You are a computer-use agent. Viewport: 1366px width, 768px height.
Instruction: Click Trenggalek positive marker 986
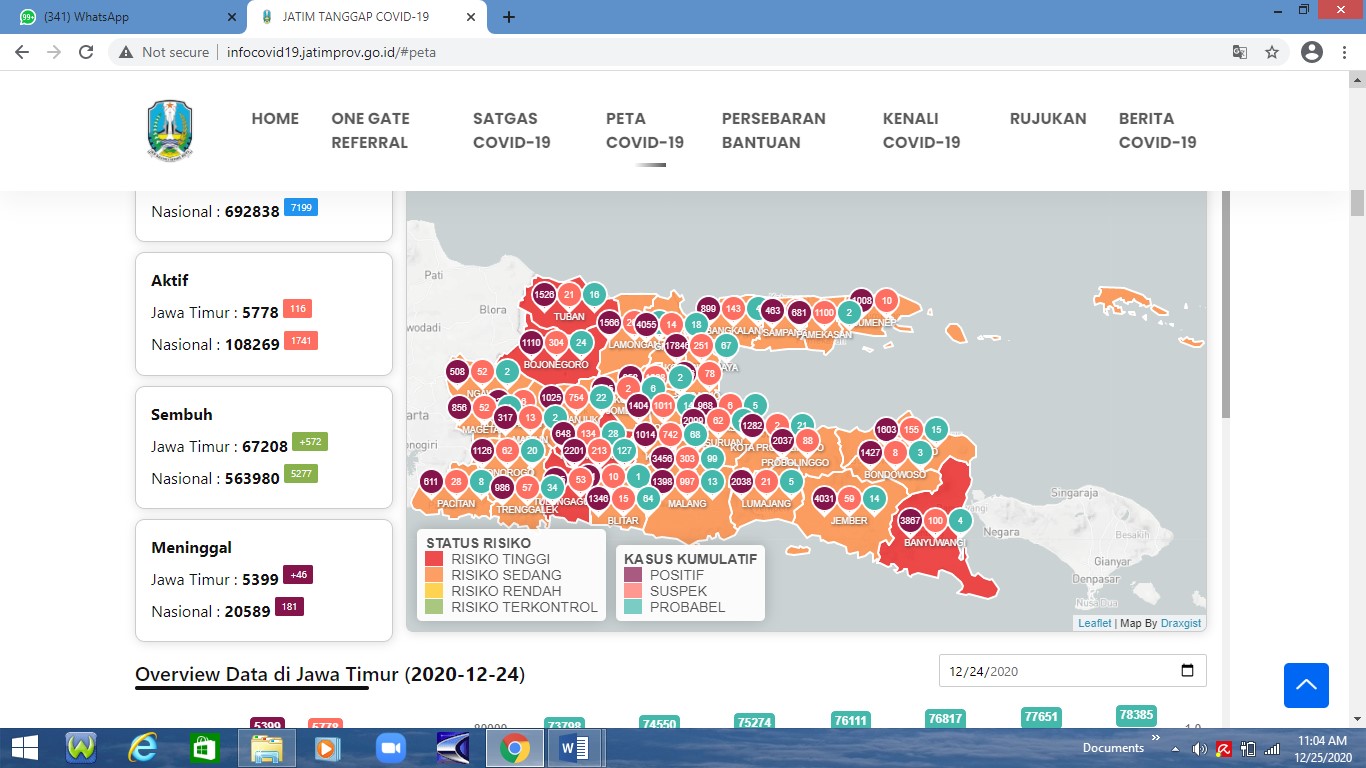point(503,487)
